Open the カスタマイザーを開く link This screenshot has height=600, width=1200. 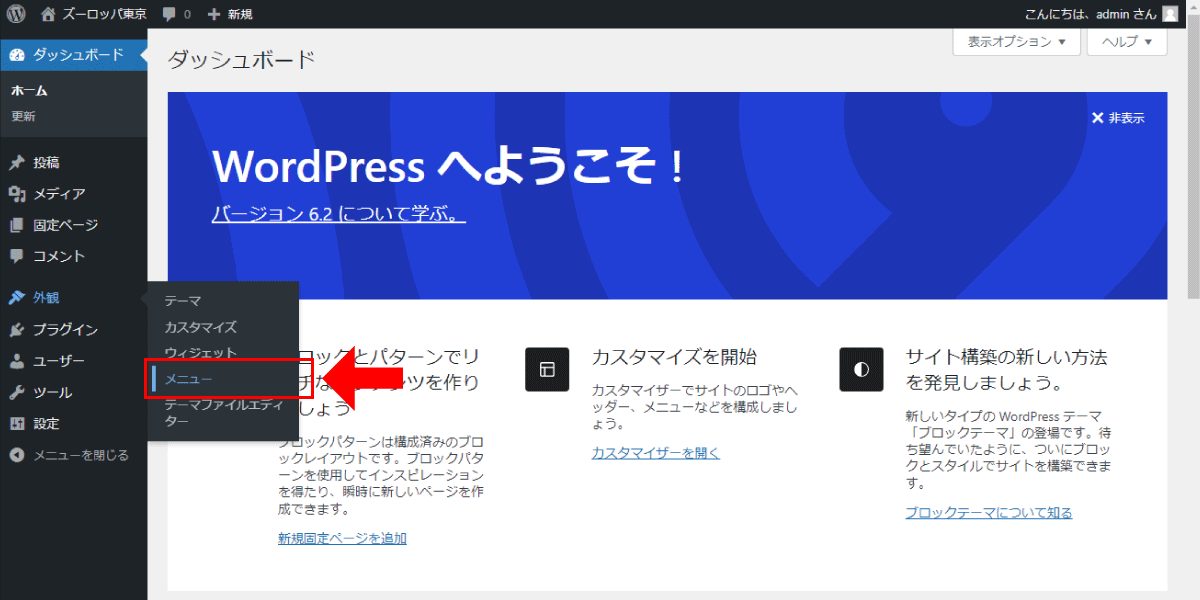[656, 453]
